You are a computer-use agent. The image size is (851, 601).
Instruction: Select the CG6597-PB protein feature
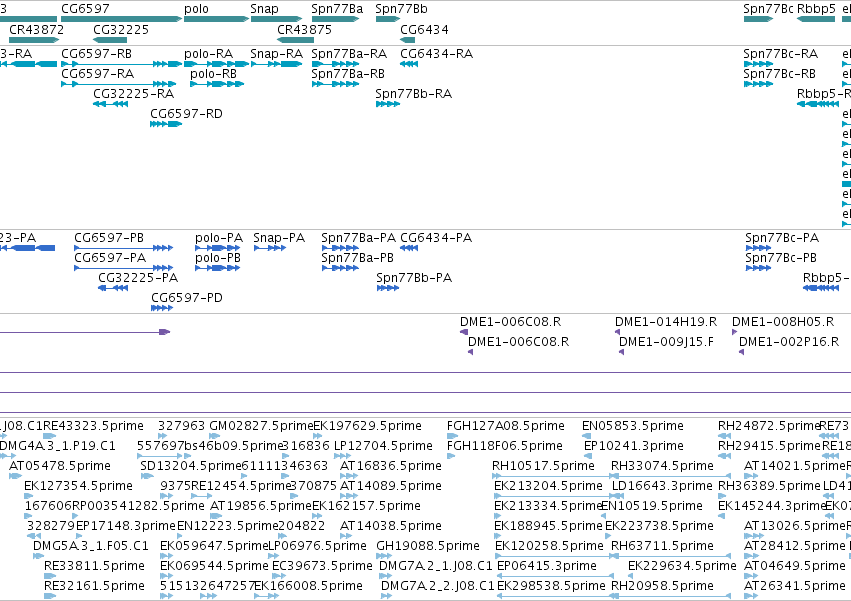coord(124,248)
